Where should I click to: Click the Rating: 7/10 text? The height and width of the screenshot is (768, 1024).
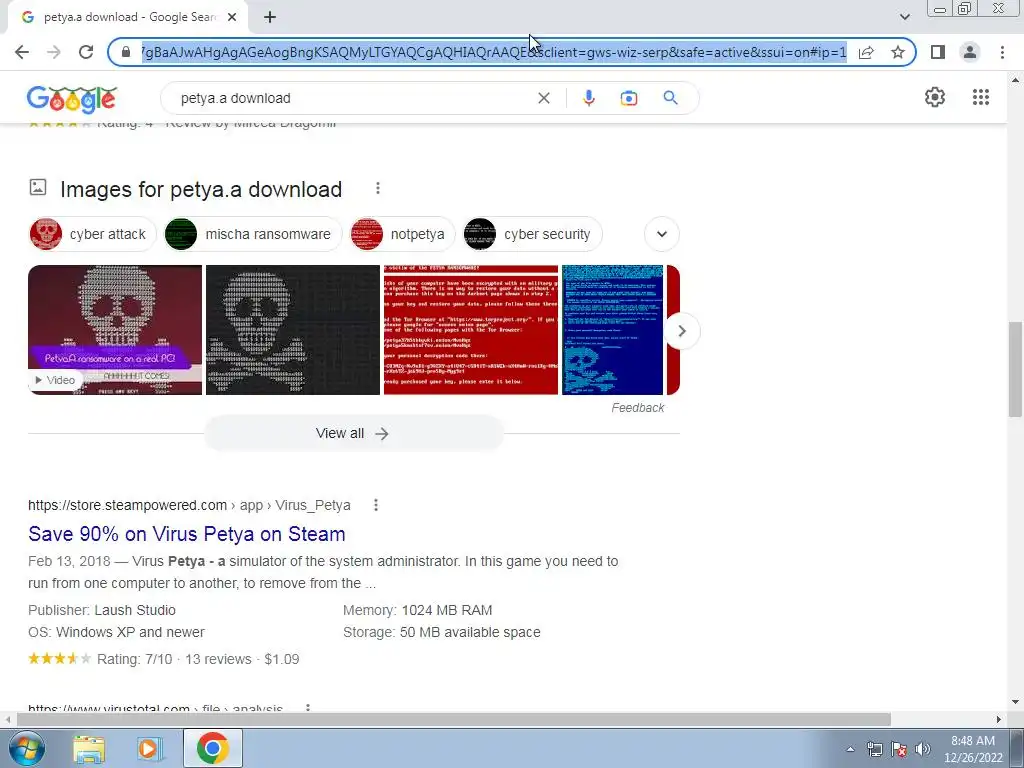point(135,659)
